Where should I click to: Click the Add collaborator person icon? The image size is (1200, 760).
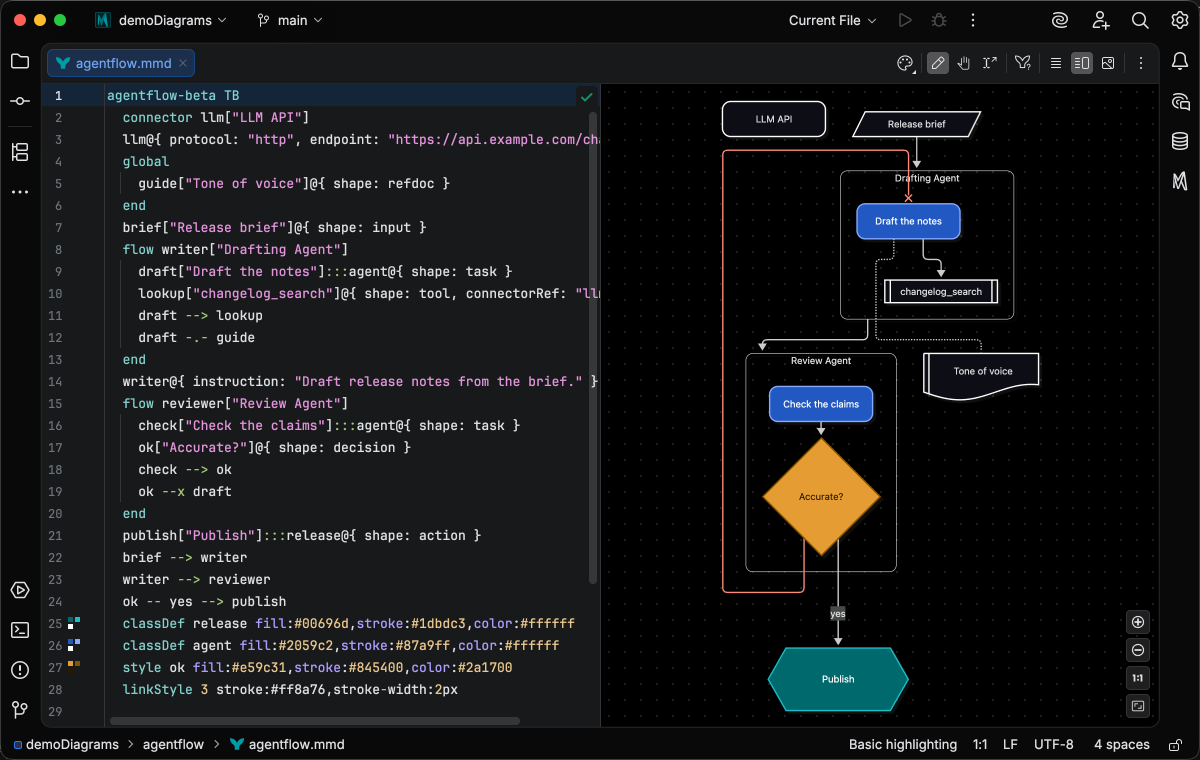(1101, 20)
